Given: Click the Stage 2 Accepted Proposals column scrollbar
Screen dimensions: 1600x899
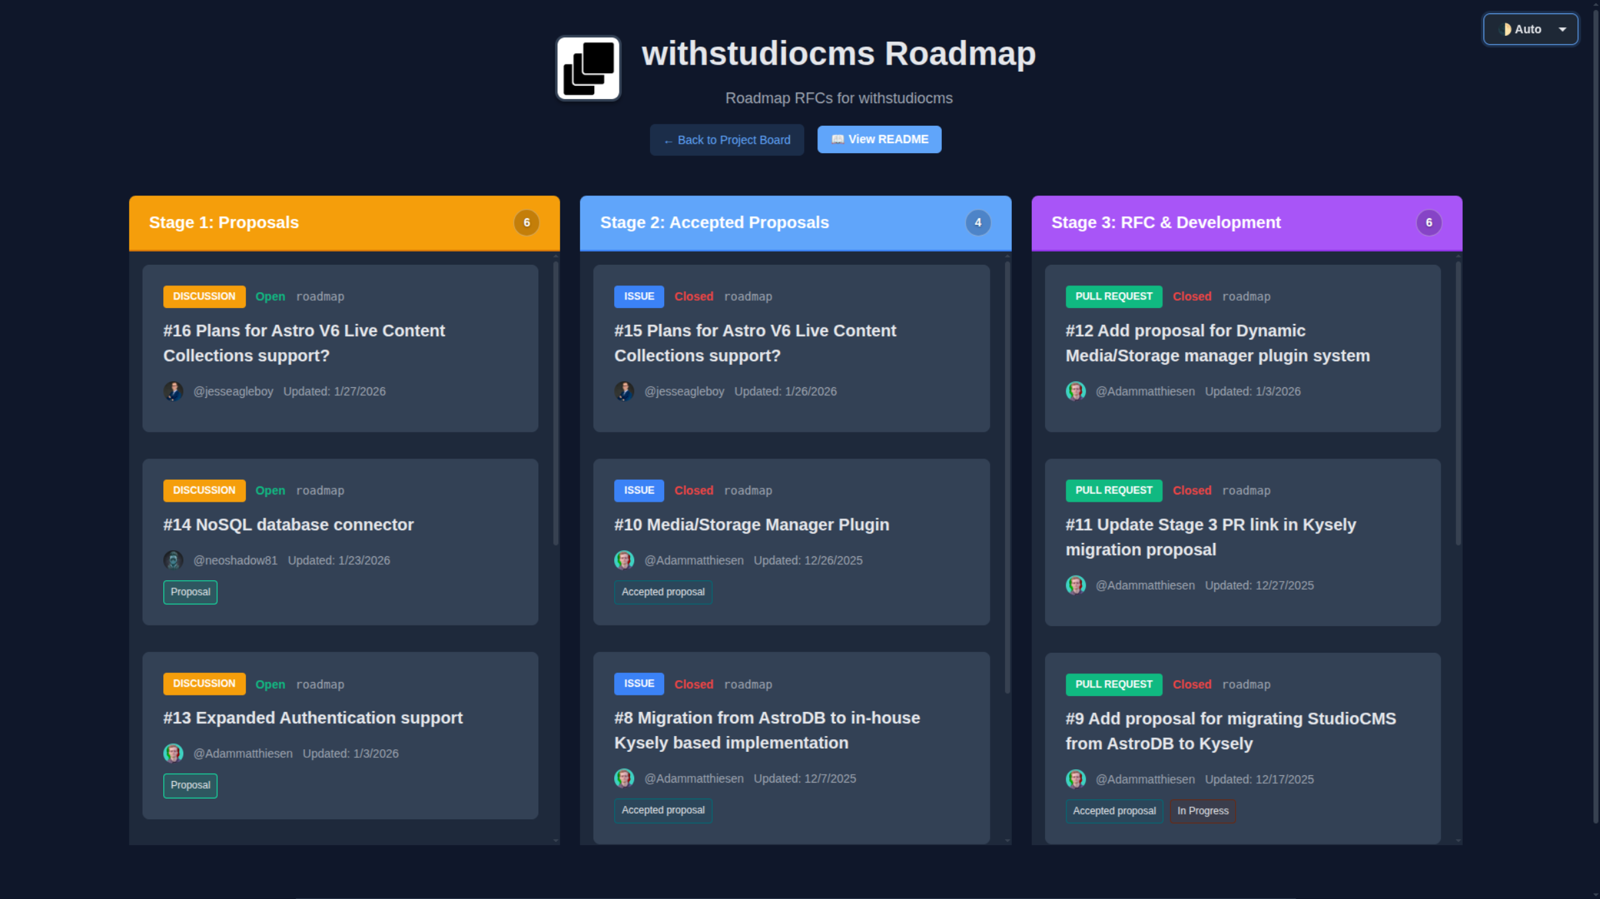Looking at the screenshot, I should point(1007,478).
